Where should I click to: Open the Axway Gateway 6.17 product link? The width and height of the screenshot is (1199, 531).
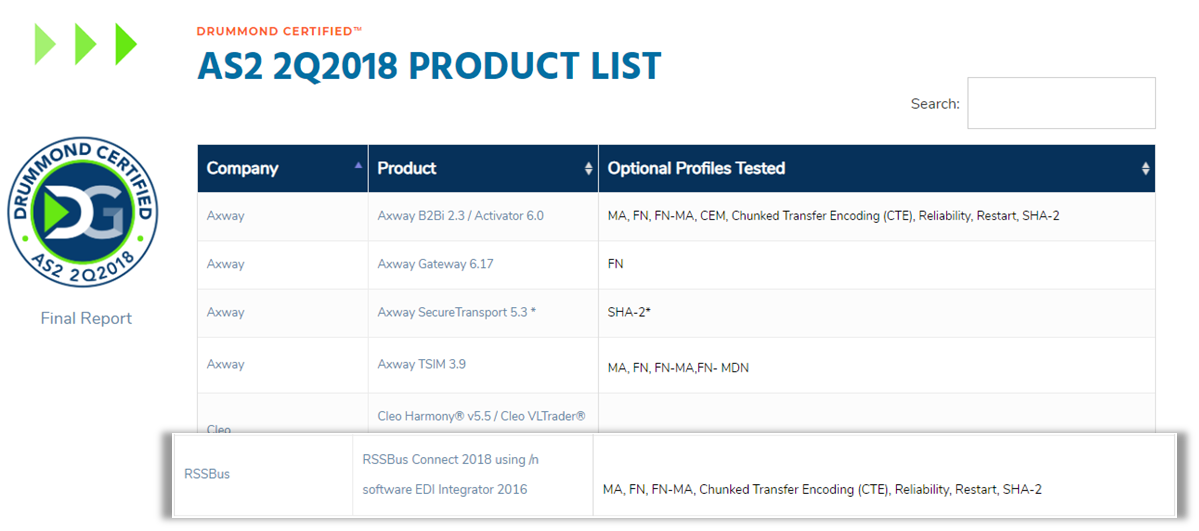(436, 264)
